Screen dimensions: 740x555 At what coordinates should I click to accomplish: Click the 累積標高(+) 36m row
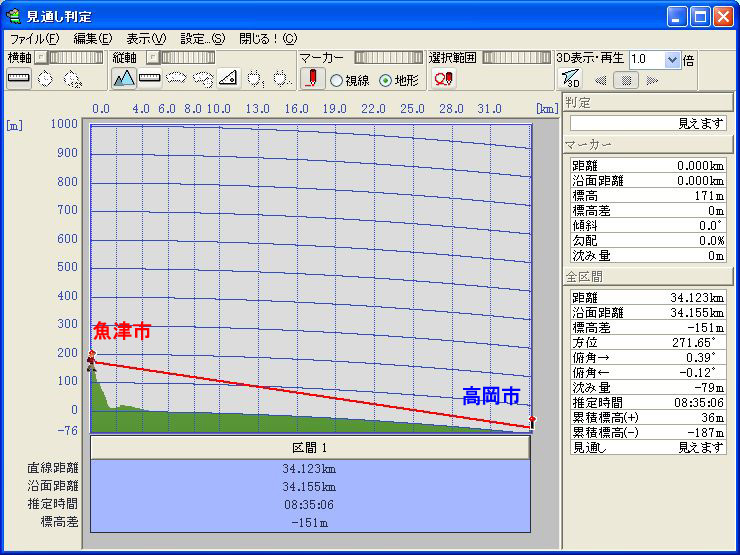[648, 417]
